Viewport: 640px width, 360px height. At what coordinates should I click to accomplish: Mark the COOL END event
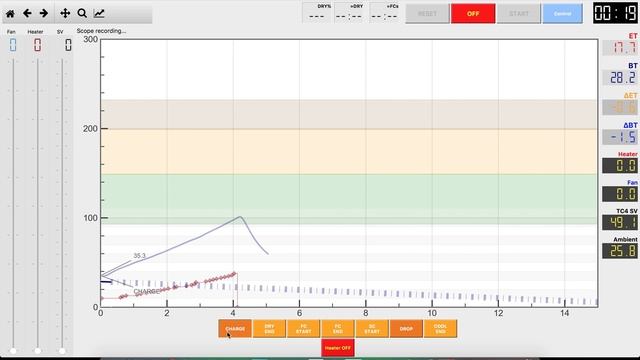point(440,329)
